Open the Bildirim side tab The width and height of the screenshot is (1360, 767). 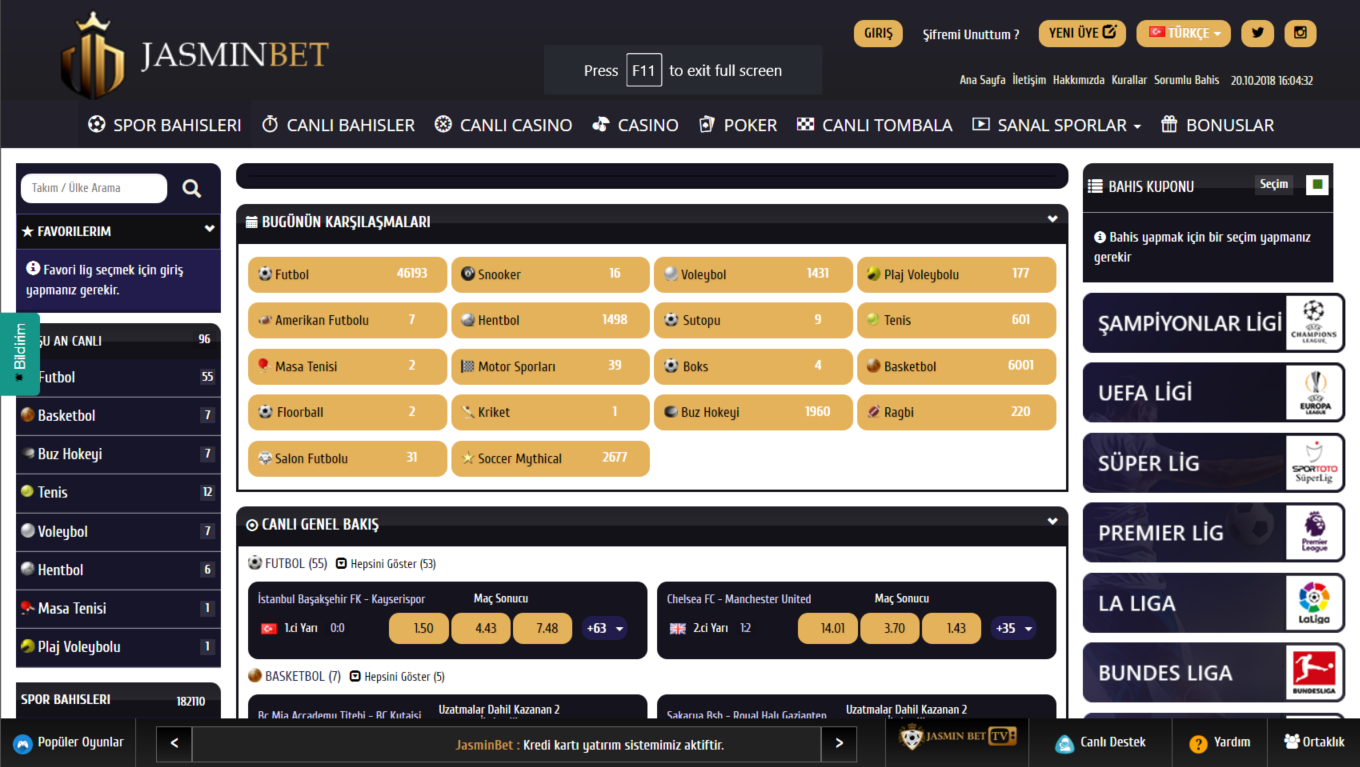(20, 354)
